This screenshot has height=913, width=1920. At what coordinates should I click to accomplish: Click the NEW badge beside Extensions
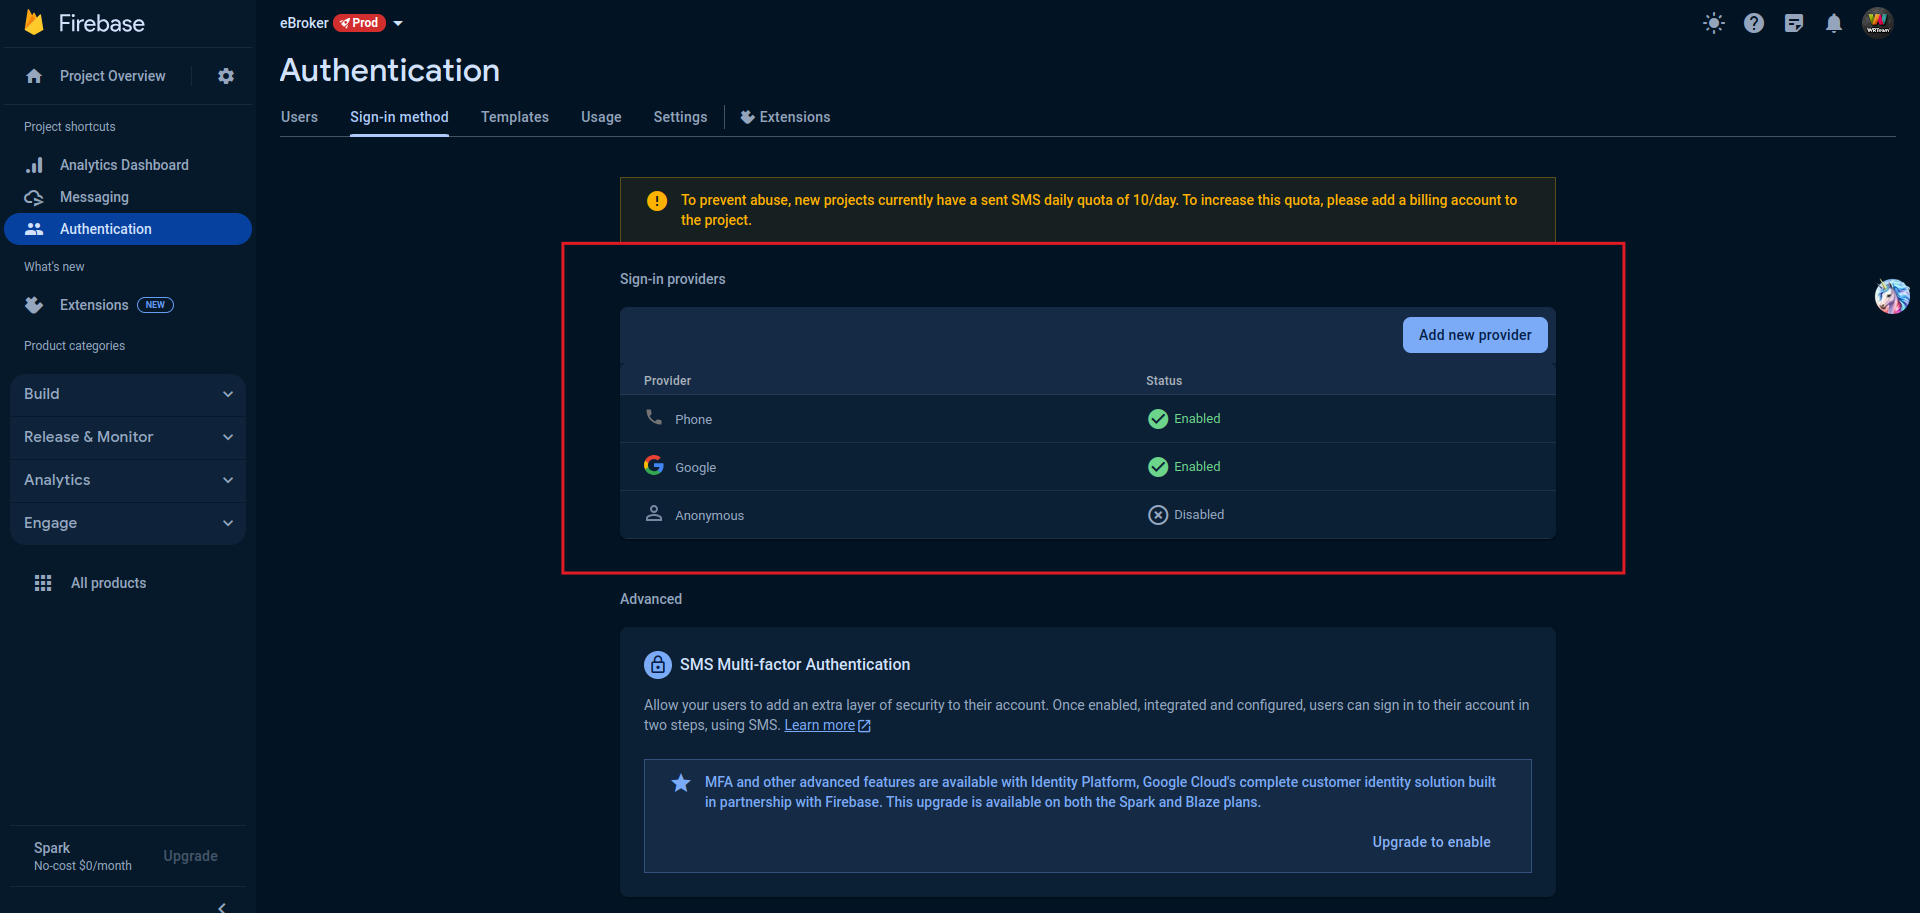click(x=155, y=305)
